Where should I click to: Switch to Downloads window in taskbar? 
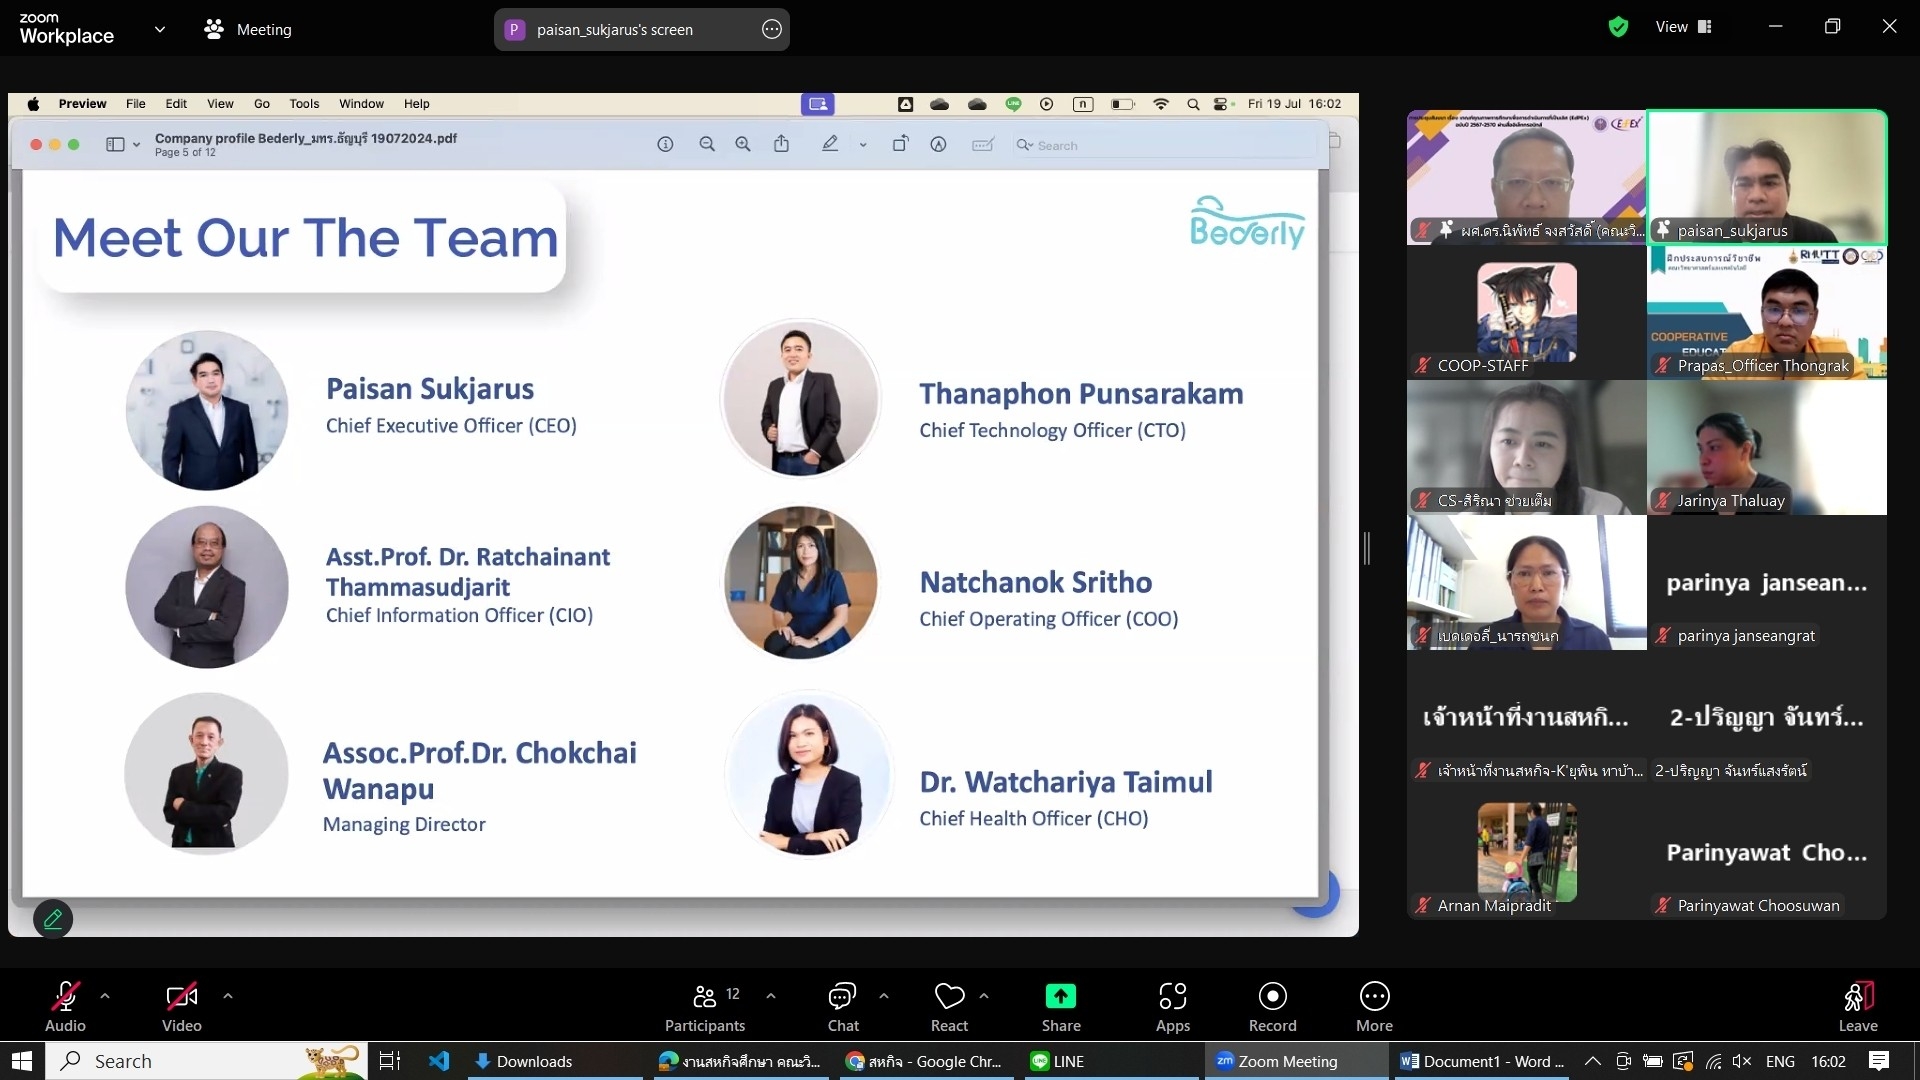(x=555, y=1061)
